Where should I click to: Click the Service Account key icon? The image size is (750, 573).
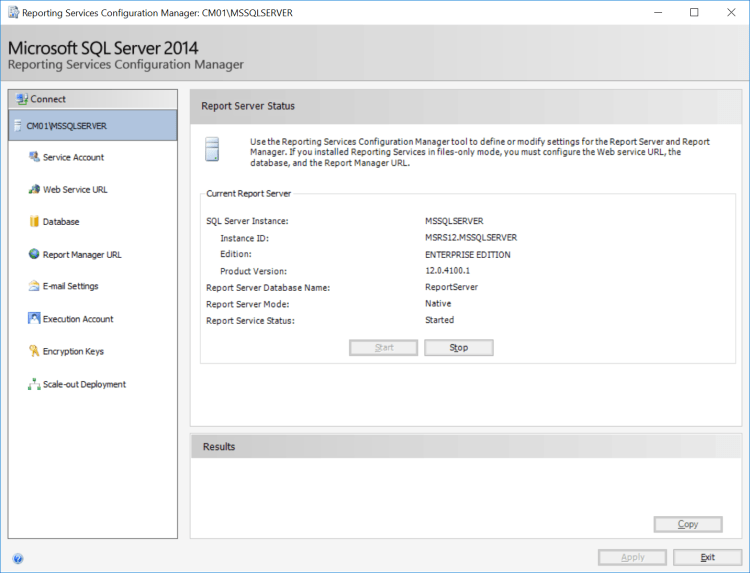click(x=34, y=157)
